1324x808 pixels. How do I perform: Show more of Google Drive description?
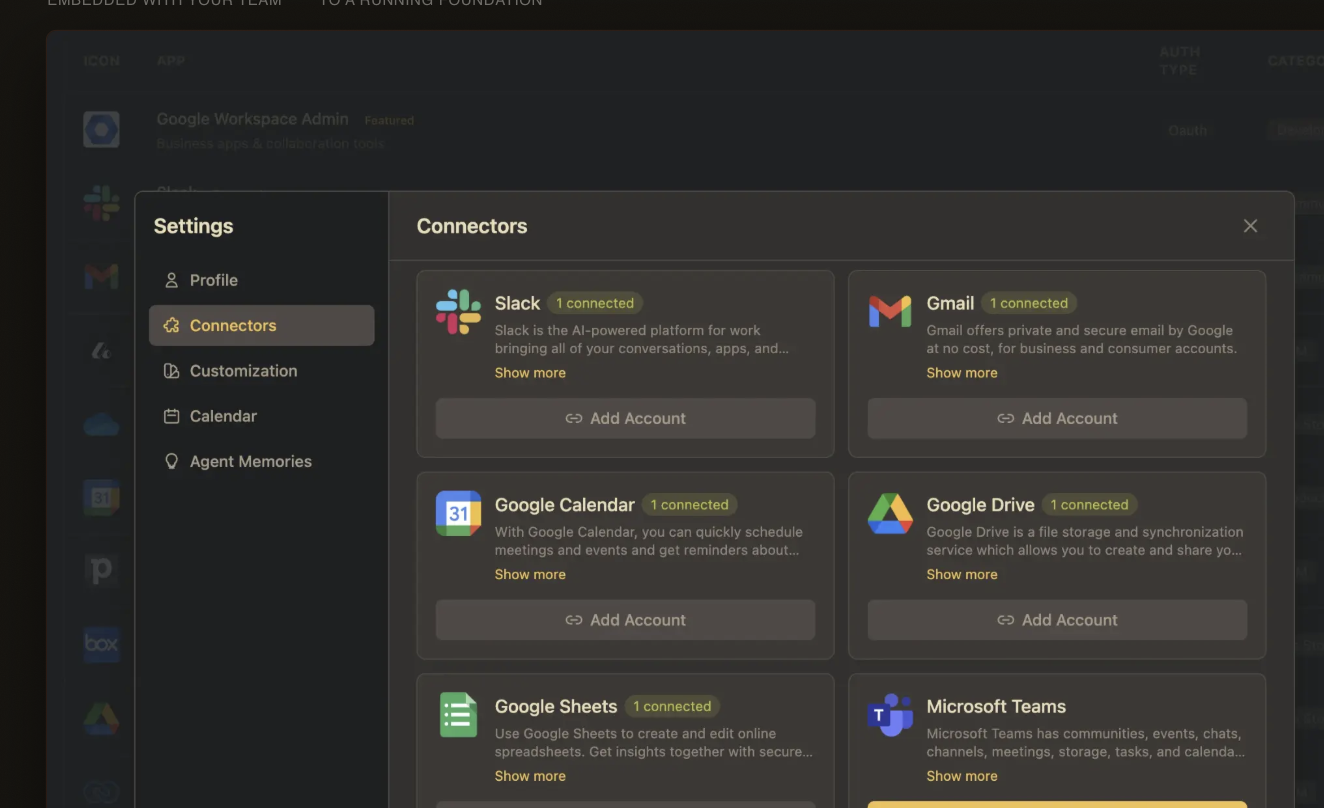(x=962, y=574)
